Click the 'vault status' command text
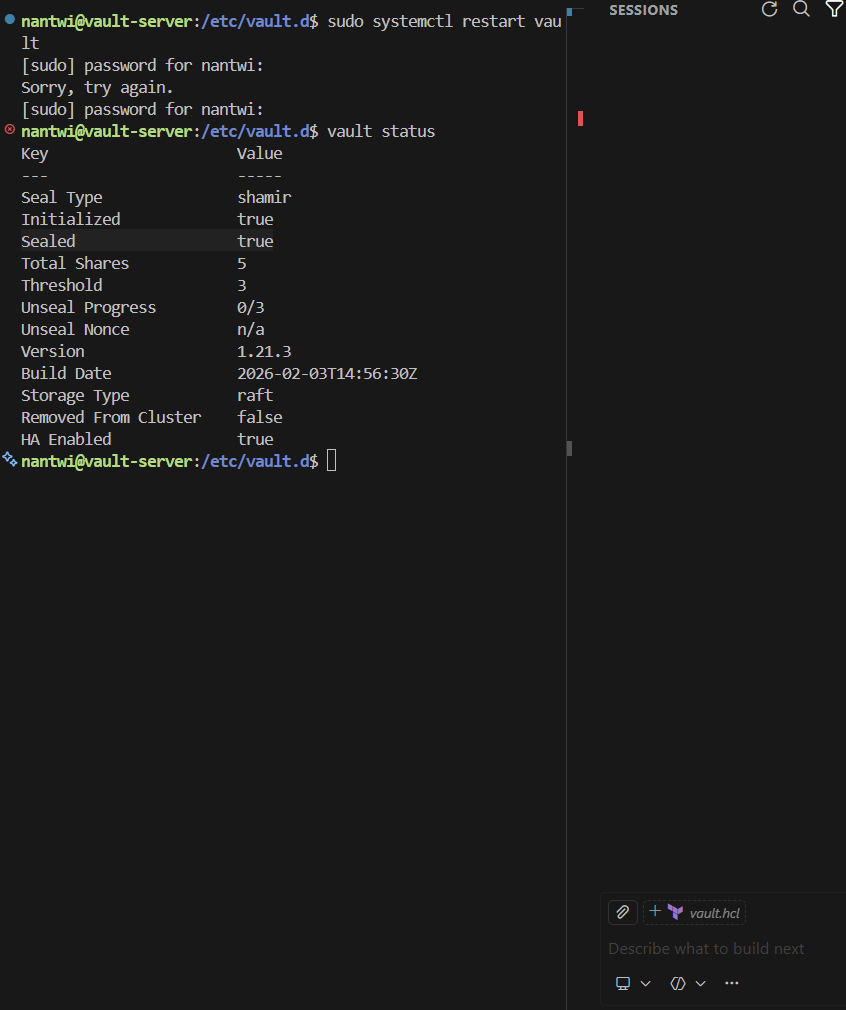 [x=381, y=131]
